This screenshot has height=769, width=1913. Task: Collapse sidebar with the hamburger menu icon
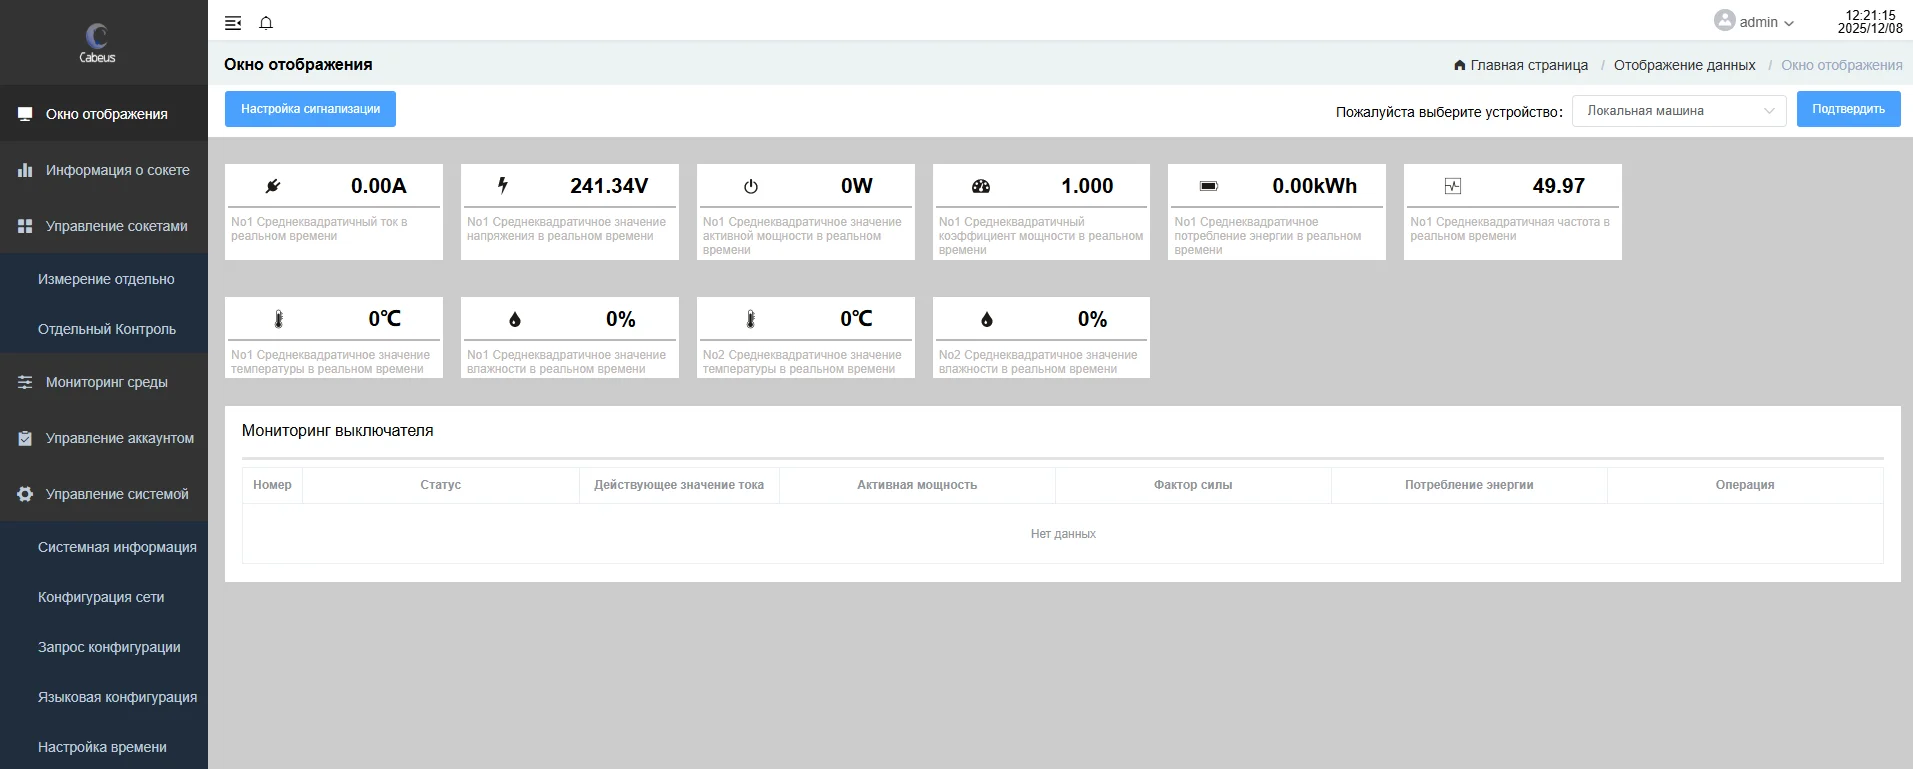(233, 23)
